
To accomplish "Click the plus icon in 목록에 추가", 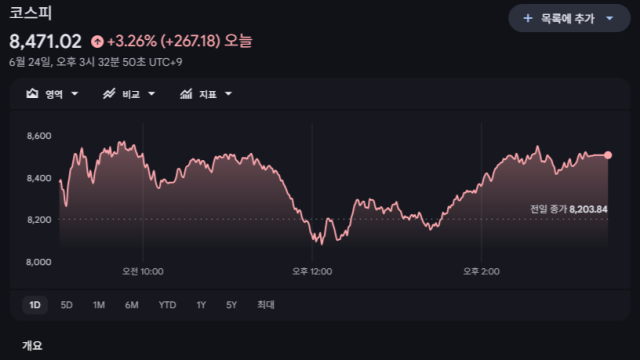I will pyautogui.click(x=528, y=18).
